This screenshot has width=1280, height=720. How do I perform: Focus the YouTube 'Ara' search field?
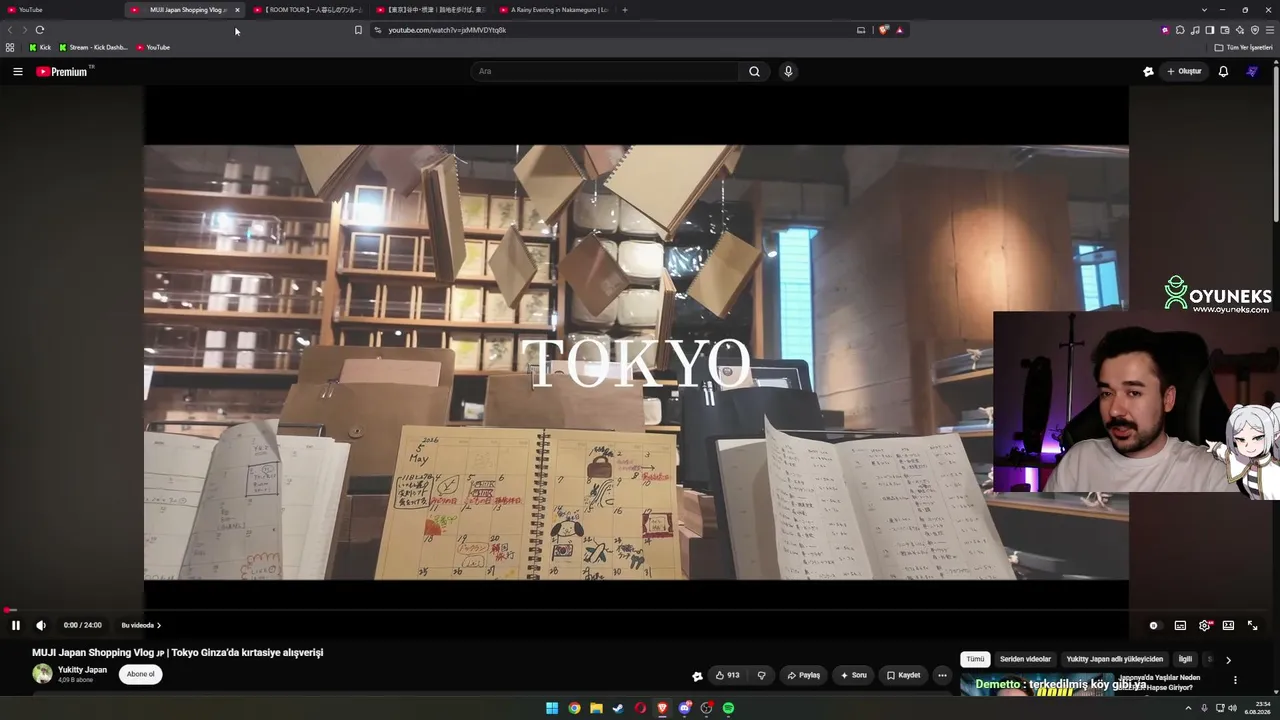click(x=605, y=71)
